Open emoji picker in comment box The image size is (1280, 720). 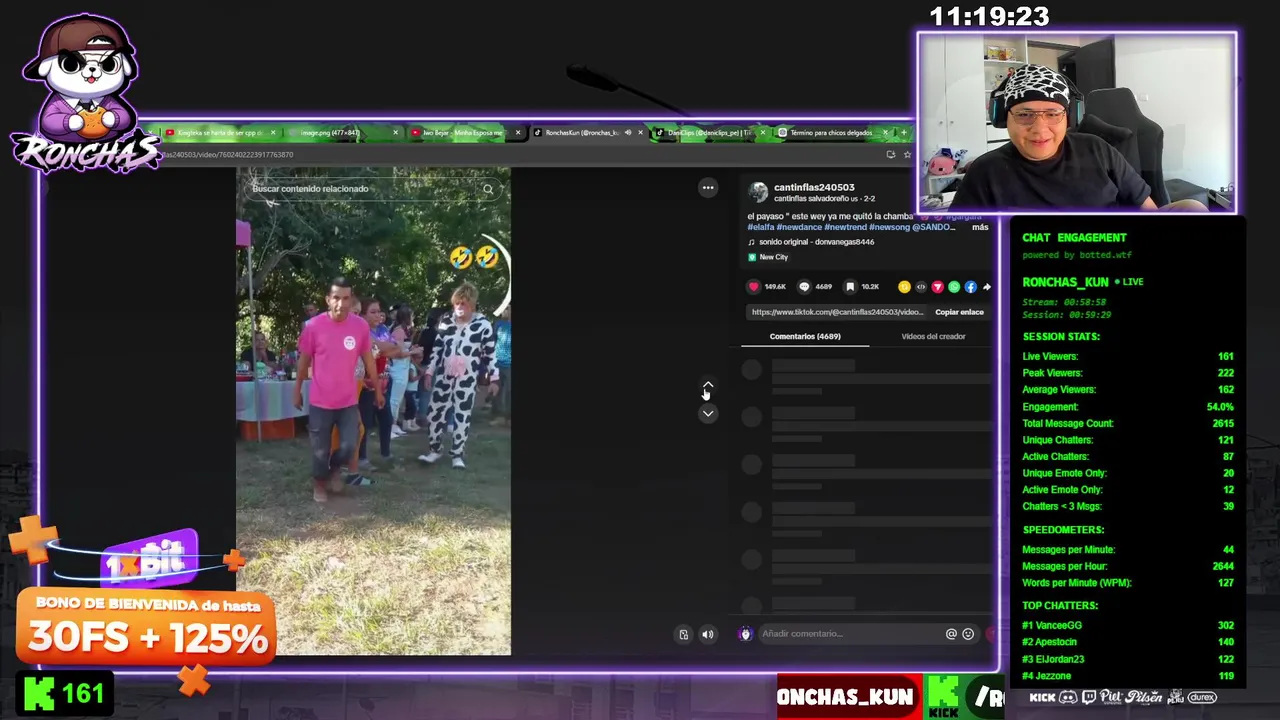coord(968,634)
